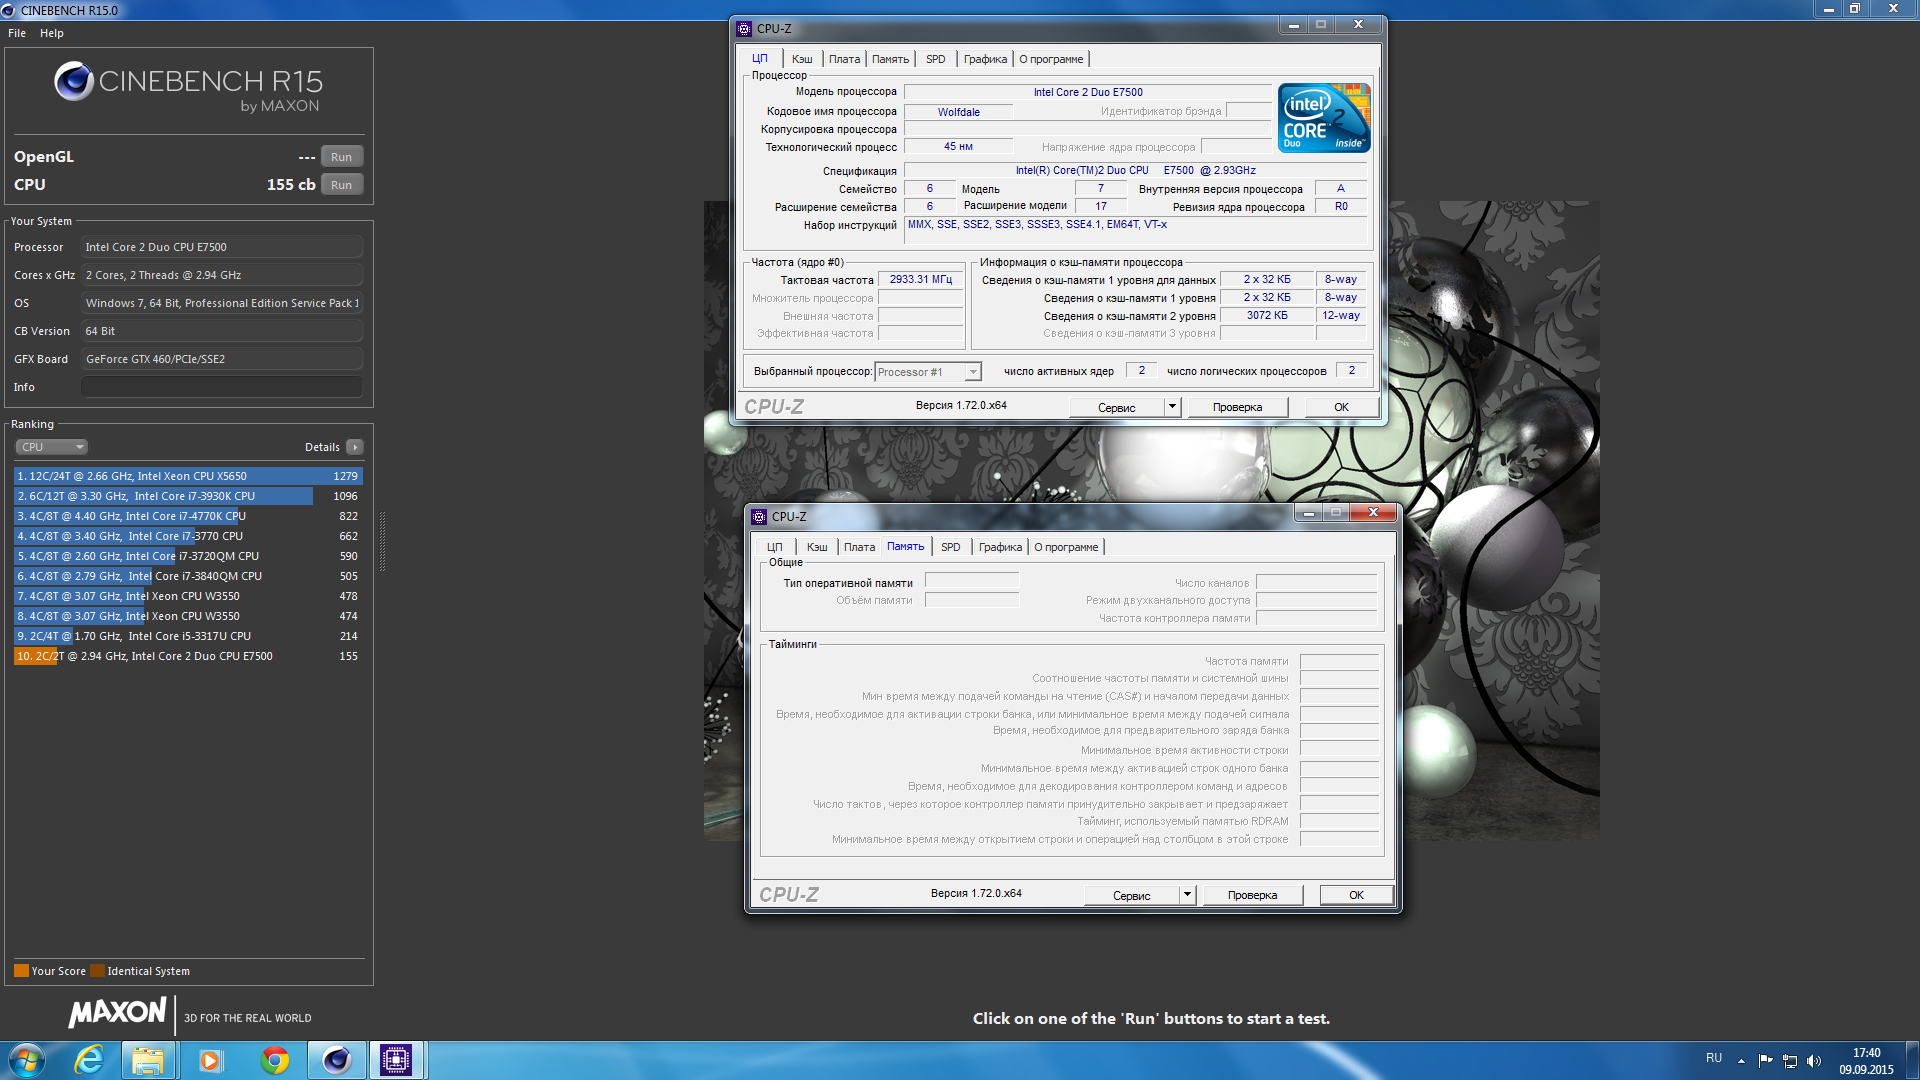Click bottom CPU-Z title bar app icon
The height and width of the screenshot is (1080, 1920).
(x=759, y=516)
